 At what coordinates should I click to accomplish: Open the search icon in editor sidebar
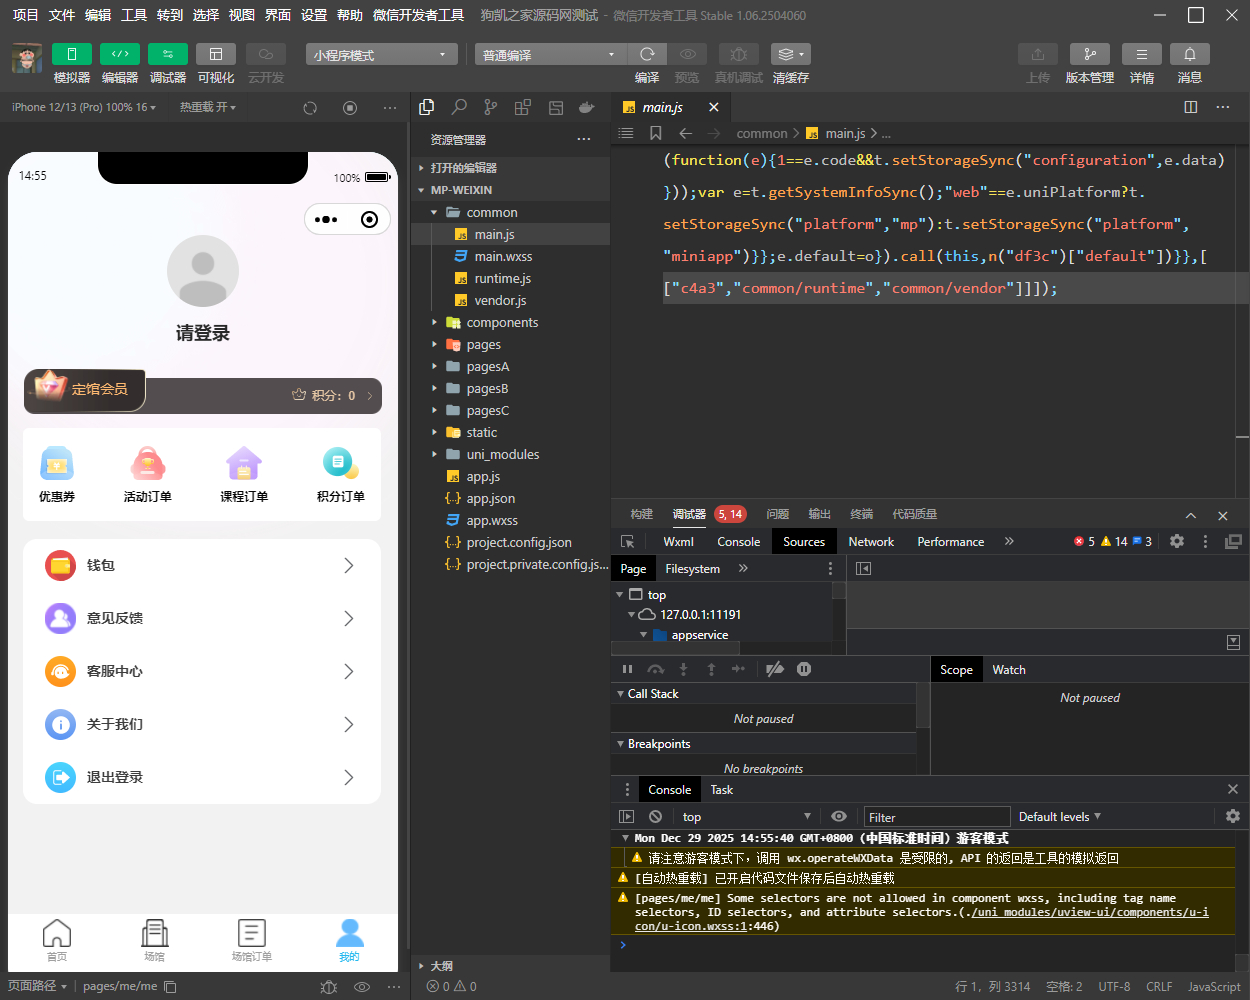[x=459, y=107]
